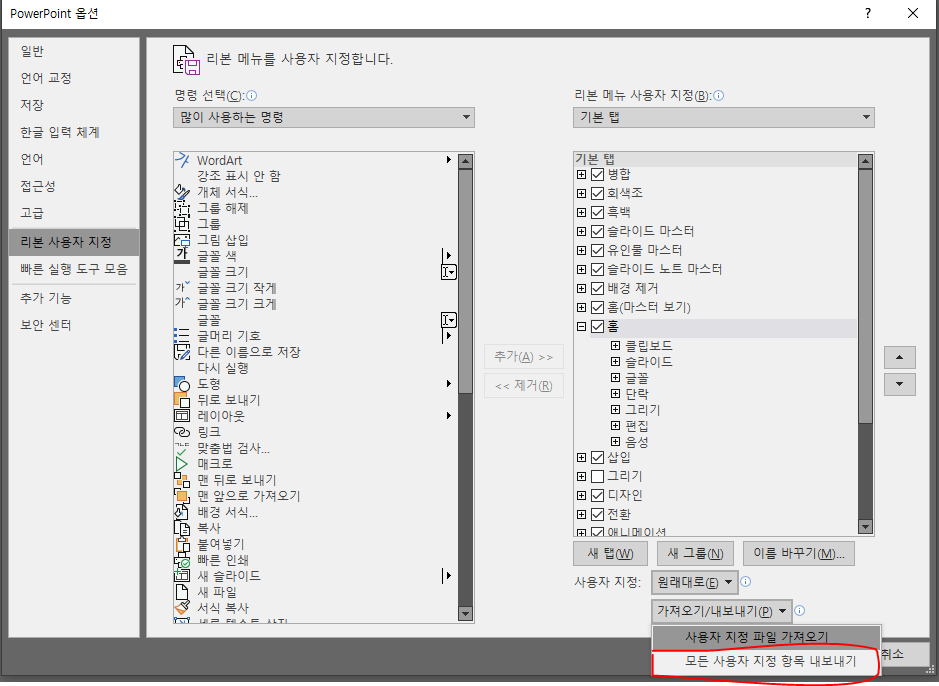
Task: Select 다른 이름으로 저장 icon
Action: tap(182, 352)
